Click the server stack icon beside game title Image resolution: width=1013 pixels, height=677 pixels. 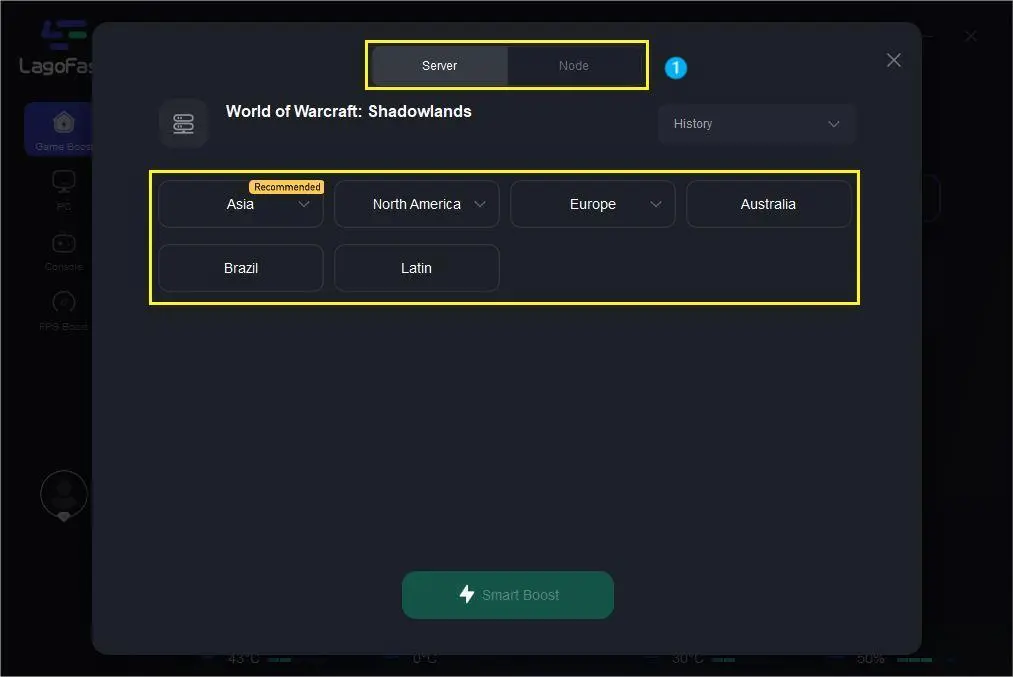[183, 124]
